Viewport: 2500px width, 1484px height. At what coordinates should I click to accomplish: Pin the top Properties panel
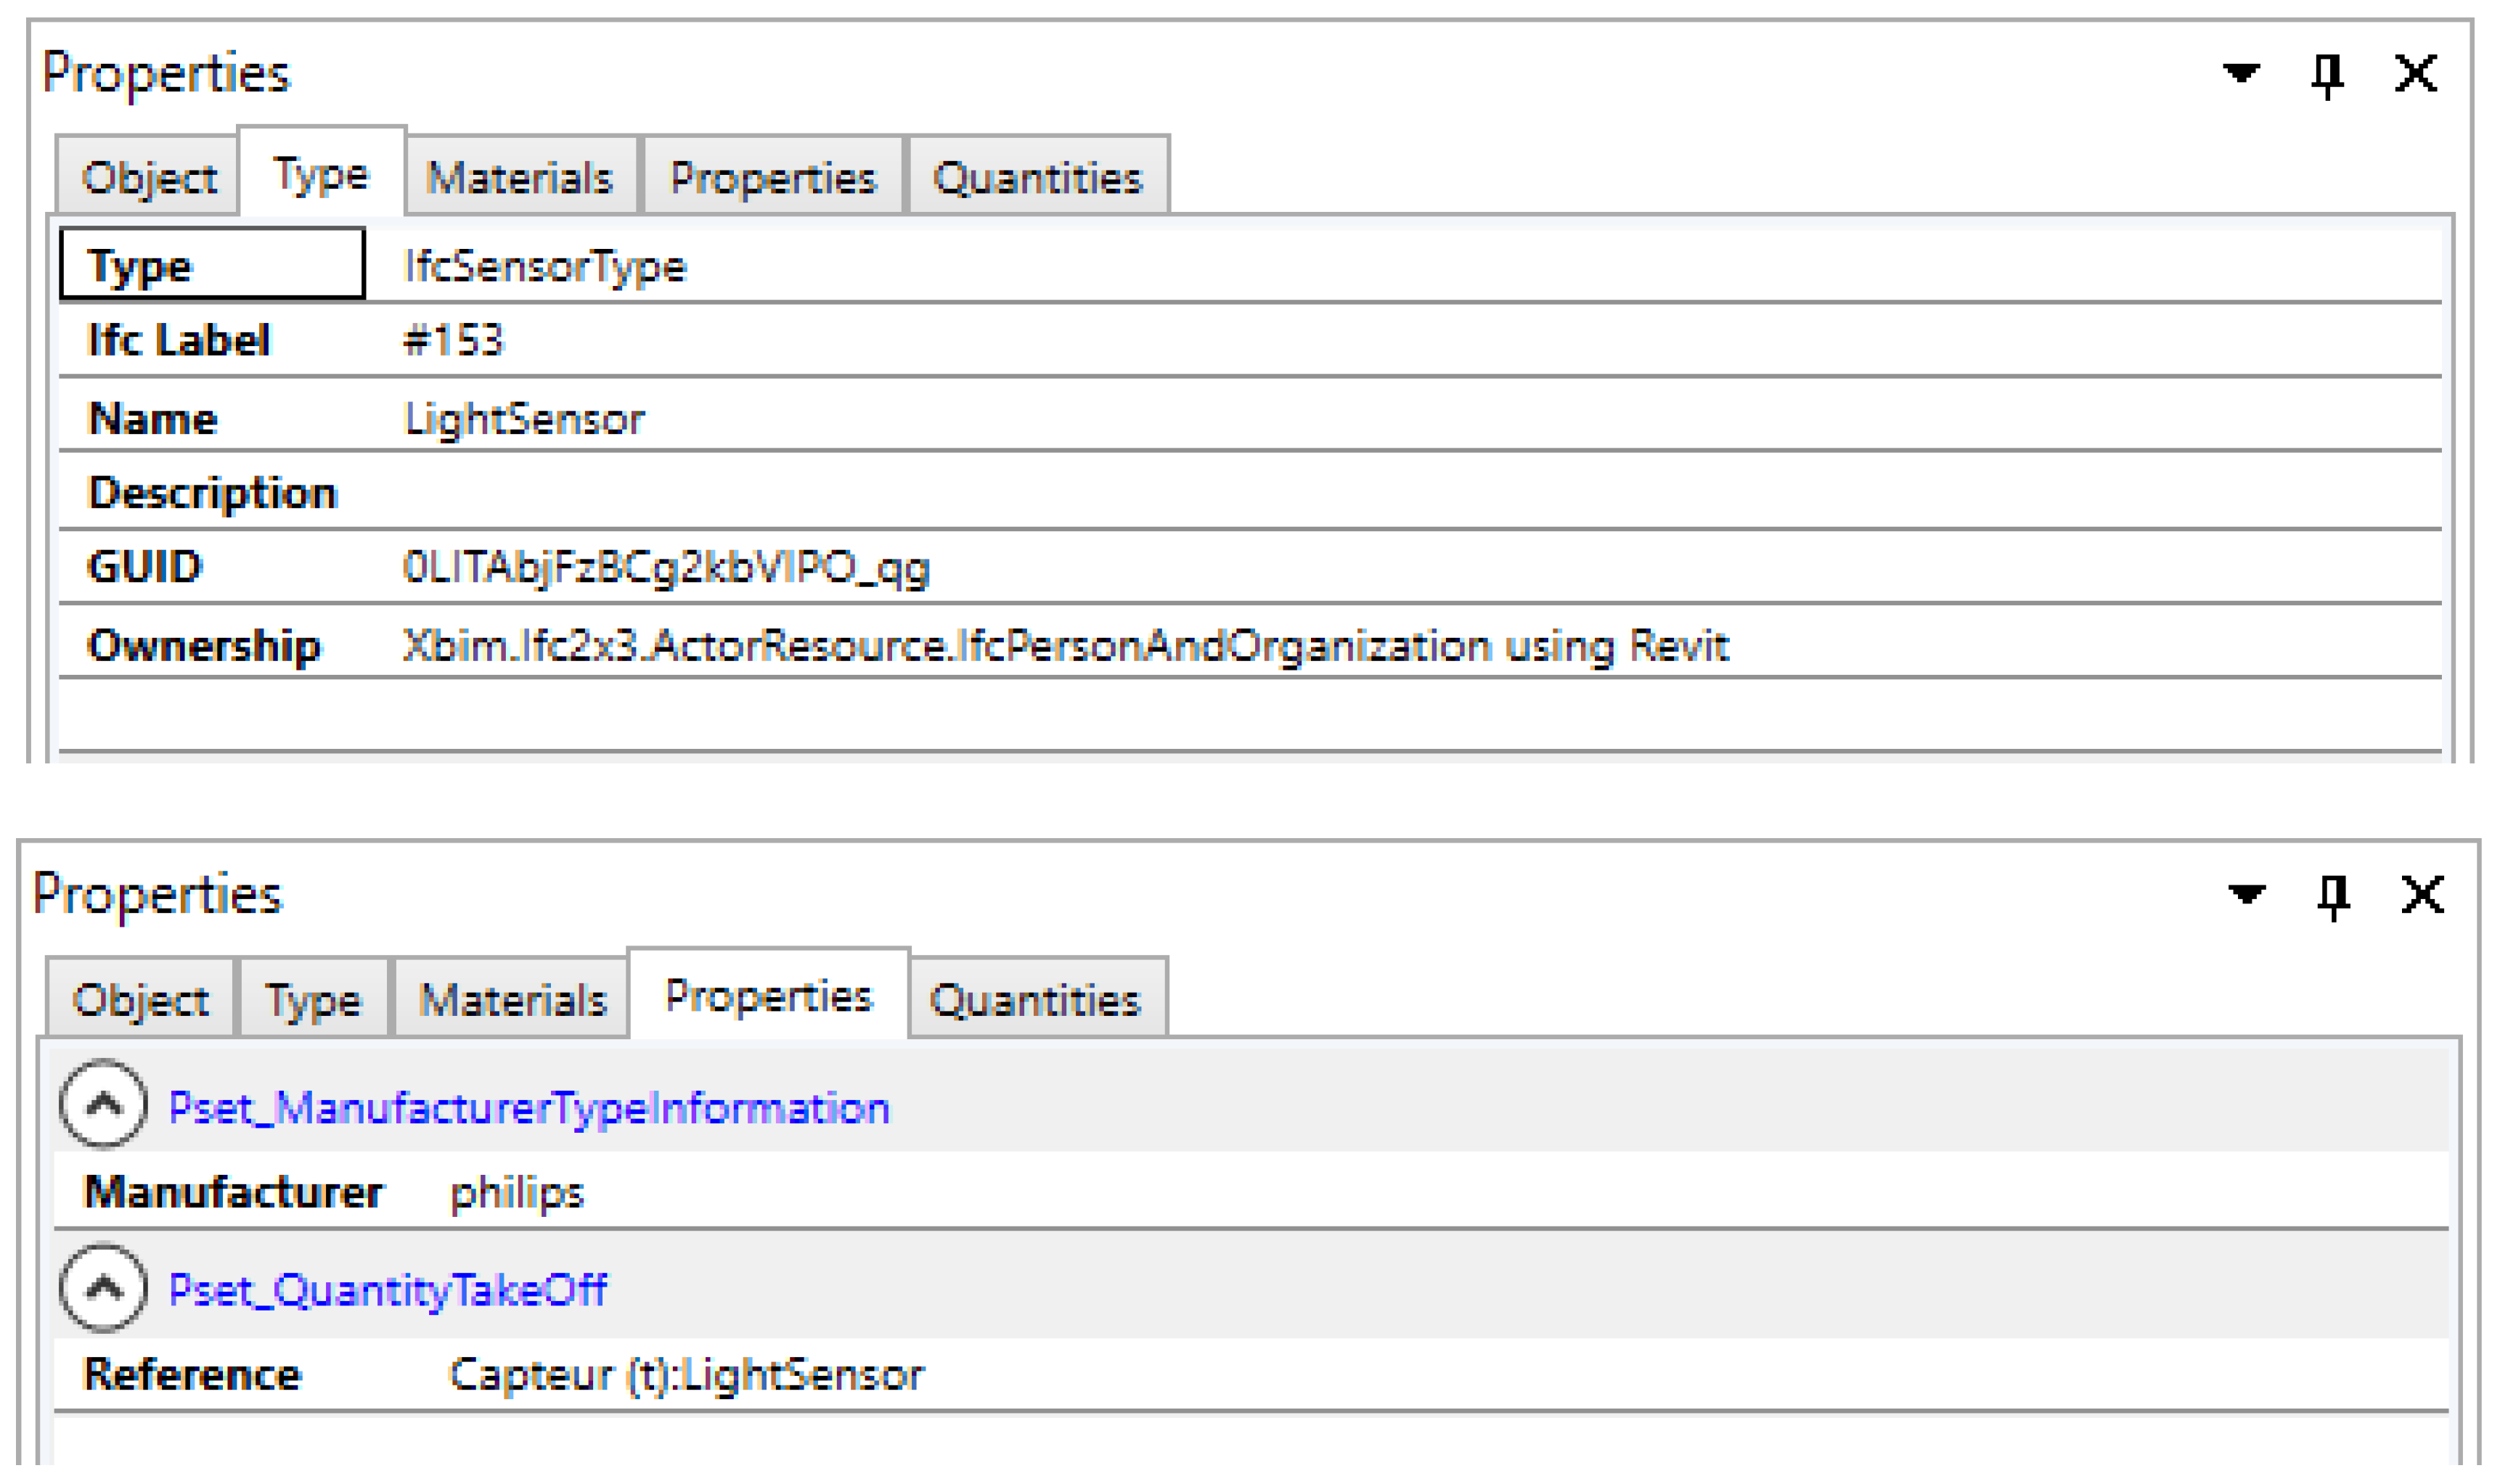coord(2328,74)
